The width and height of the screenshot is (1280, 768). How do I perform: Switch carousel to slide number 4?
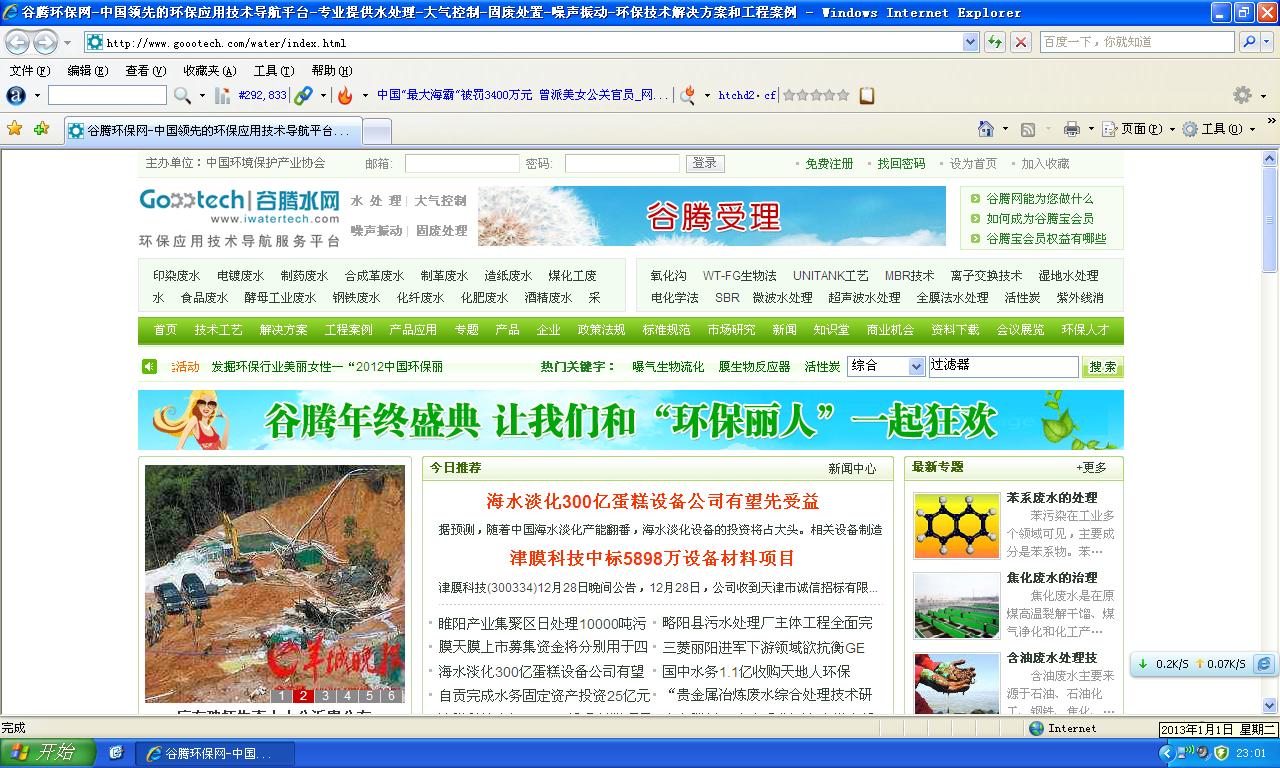pos(347,696)
